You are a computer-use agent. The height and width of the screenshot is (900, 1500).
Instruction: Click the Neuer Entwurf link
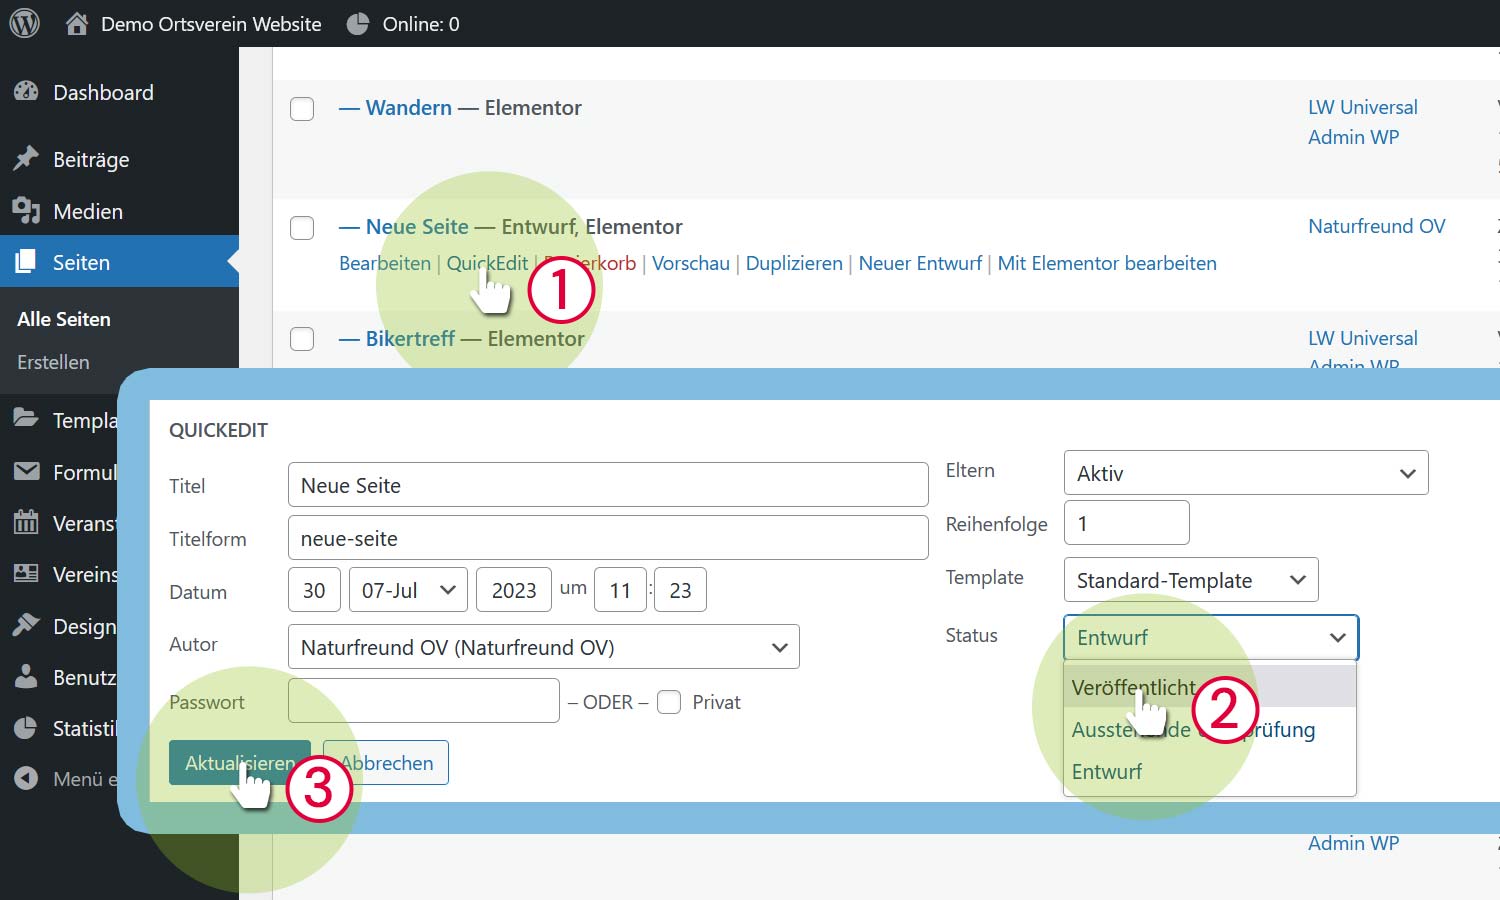pyautogui.click(x=920, y=263)
